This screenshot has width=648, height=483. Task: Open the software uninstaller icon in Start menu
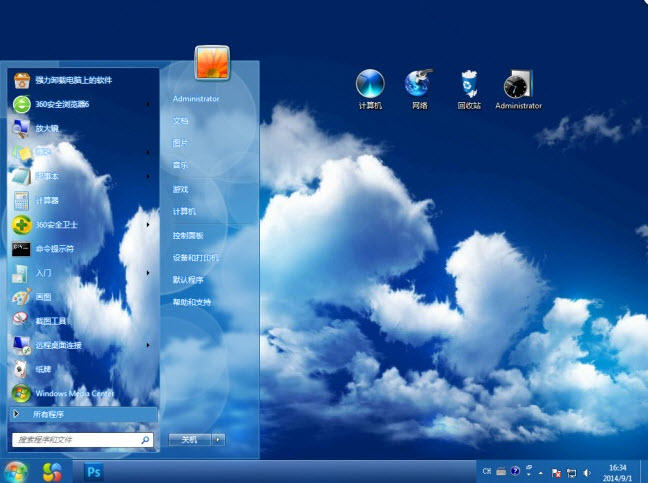pyautogui.click(x=21, y=80)
